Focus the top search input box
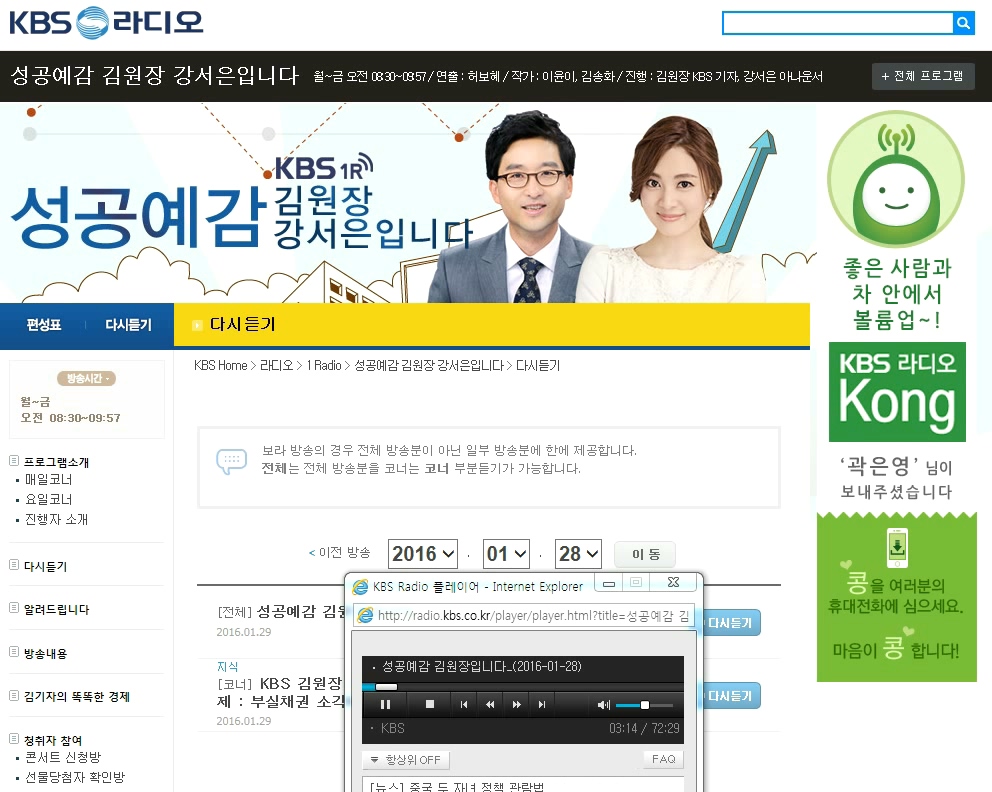 point(838,23)
